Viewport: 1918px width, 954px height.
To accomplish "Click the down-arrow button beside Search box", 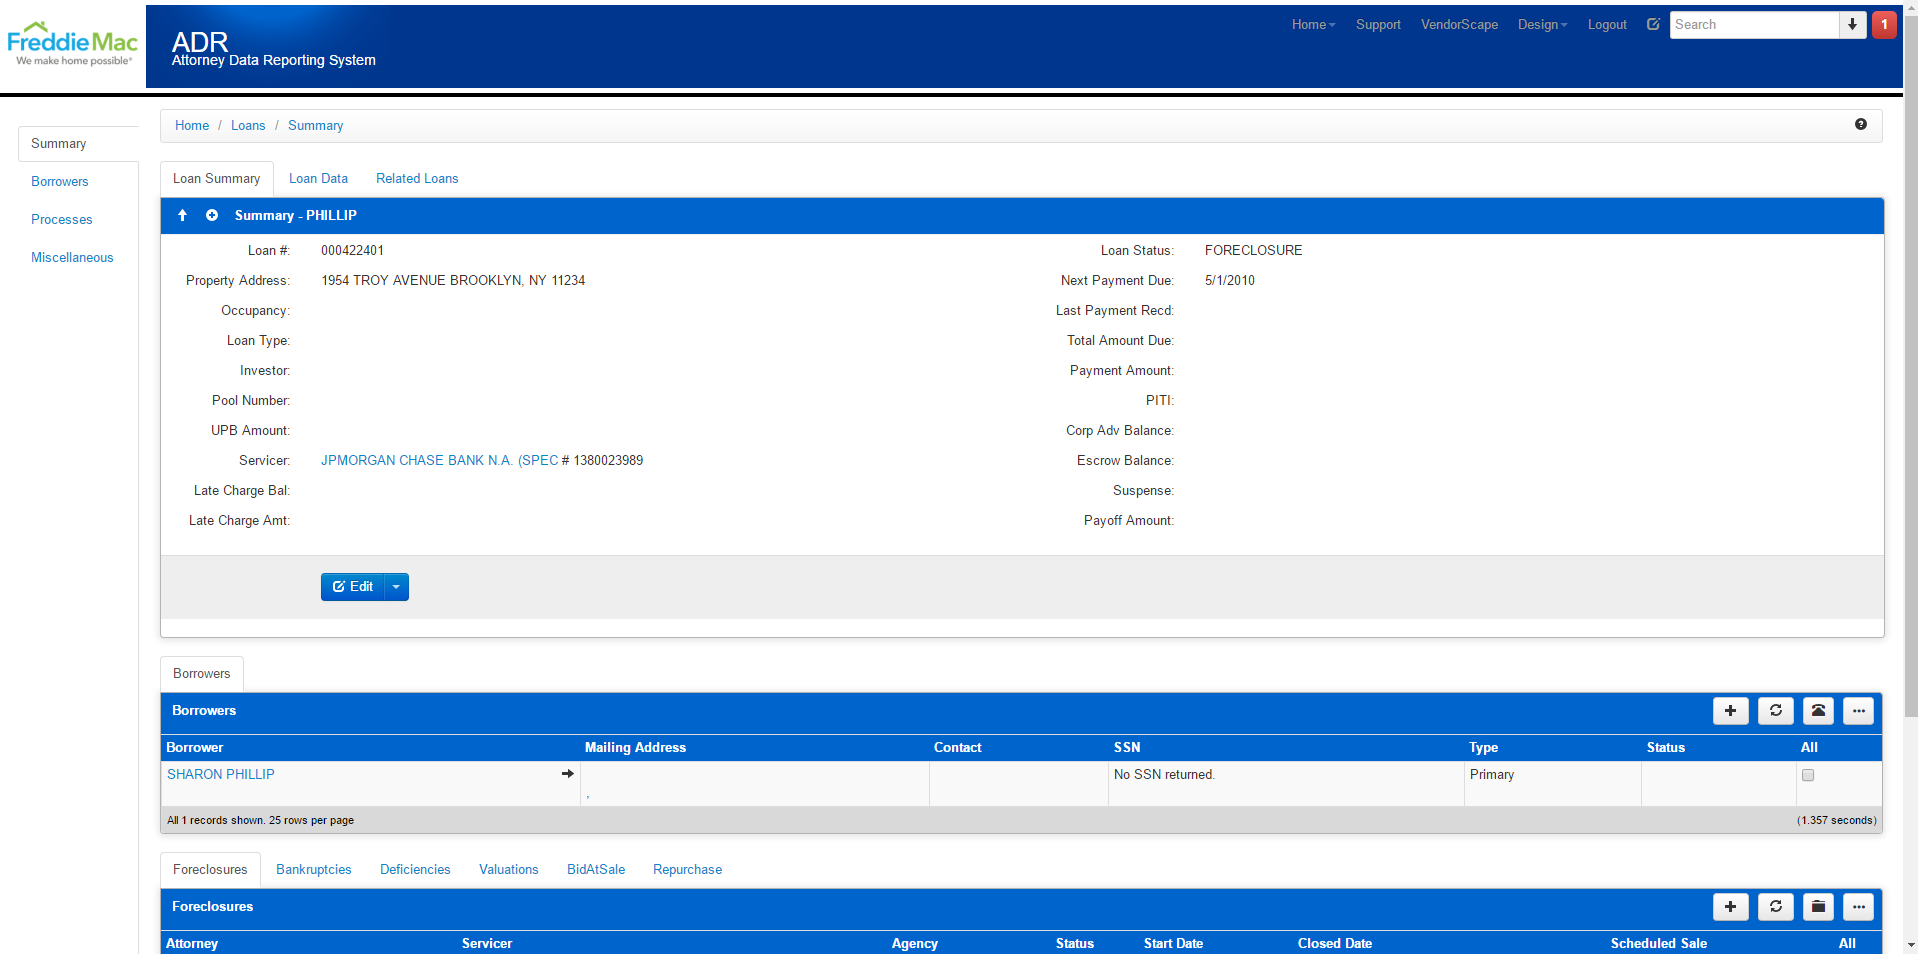I will pyautogui.click(x=1853, y=25).
